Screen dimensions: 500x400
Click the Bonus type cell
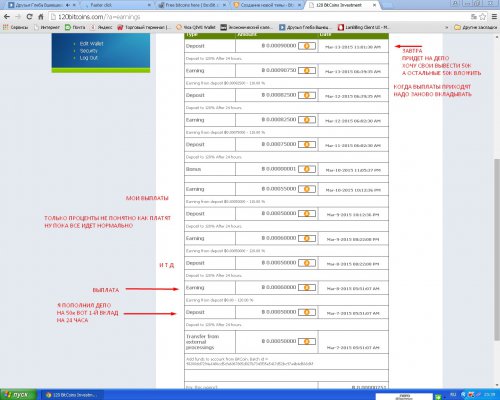point(210,169)
